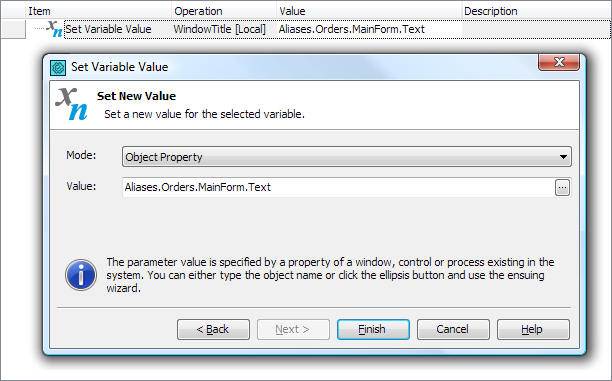Click the blue information icon

click(x=81, y=275)
